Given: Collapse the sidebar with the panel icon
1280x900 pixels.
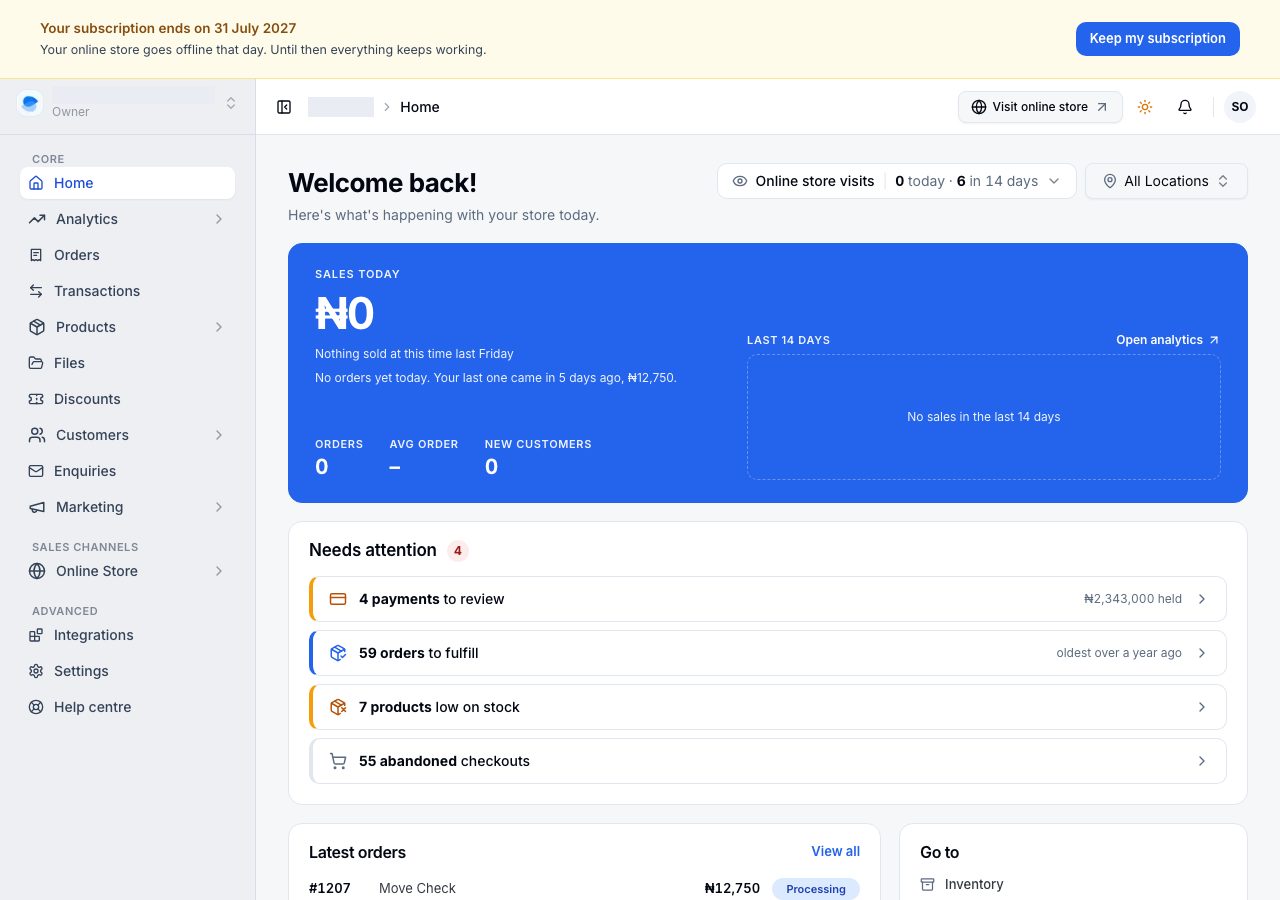Looking at the screenshot, I should click(284, 107).
